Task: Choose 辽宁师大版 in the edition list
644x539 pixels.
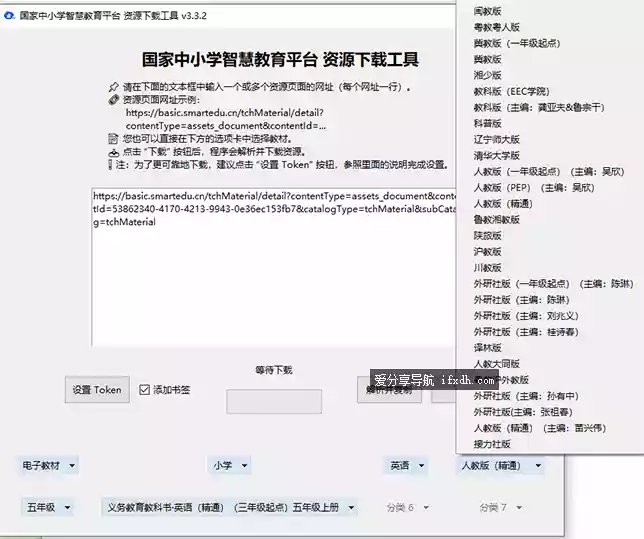Action: coord(497,139)
